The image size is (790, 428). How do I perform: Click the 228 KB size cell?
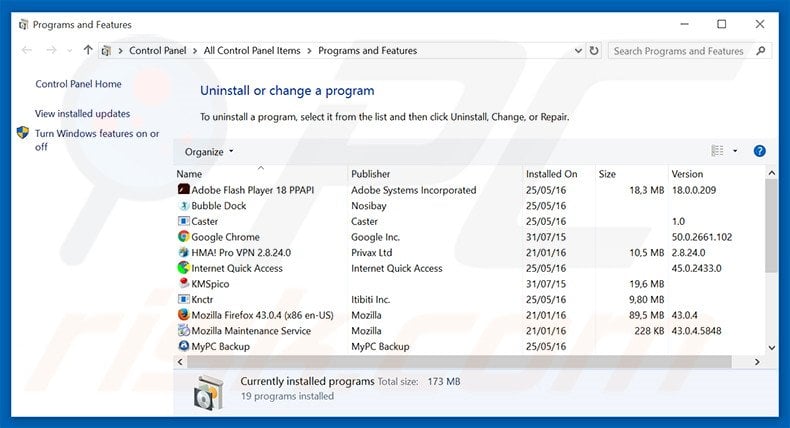[649, 331]
